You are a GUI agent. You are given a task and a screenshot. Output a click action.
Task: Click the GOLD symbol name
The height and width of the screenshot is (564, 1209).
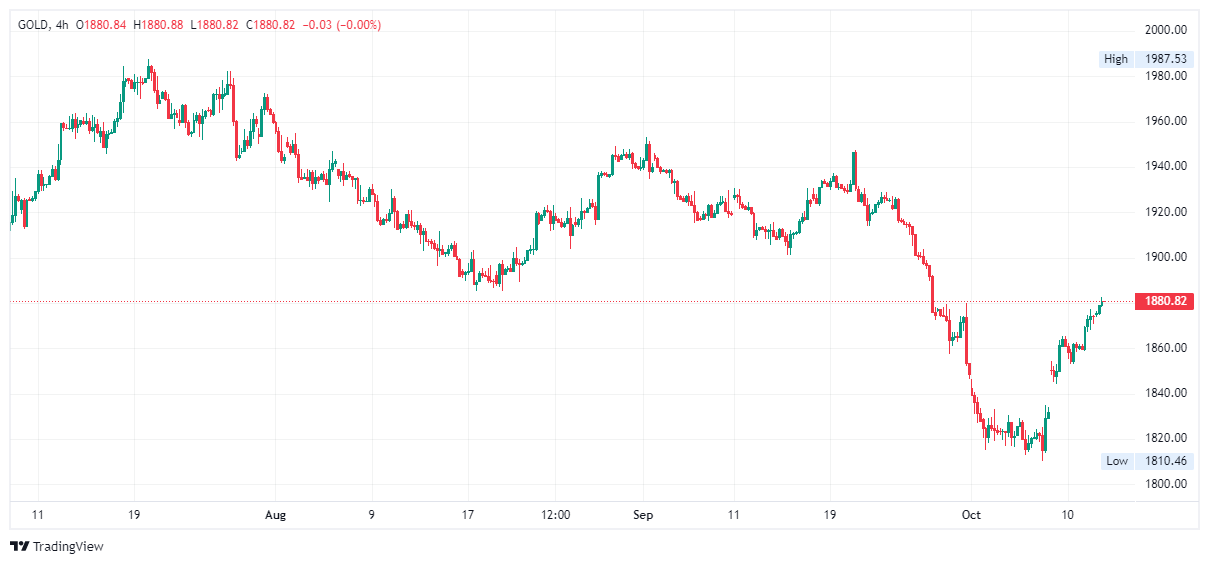(x=33, y=25)
